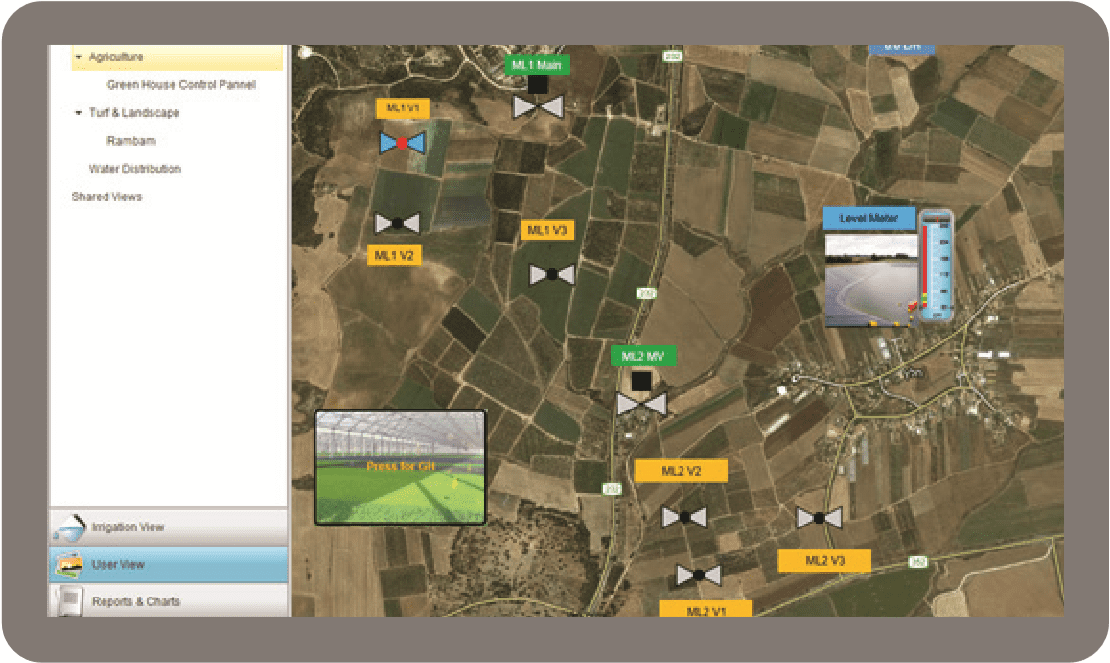This screenshot has width=1110, height=663.
Task: Click the Reports & Charts icon
Action: tap(69, 601)
